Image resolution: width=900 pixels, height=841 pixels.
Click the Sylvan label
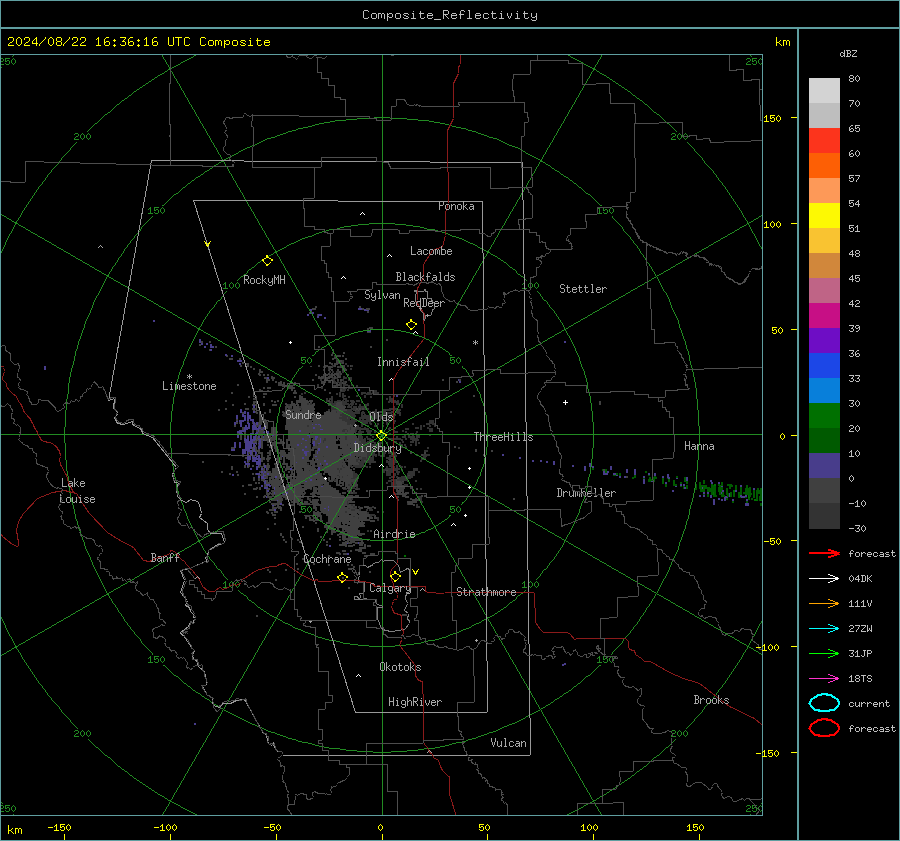pyautogui.click(x=382, y=295)
